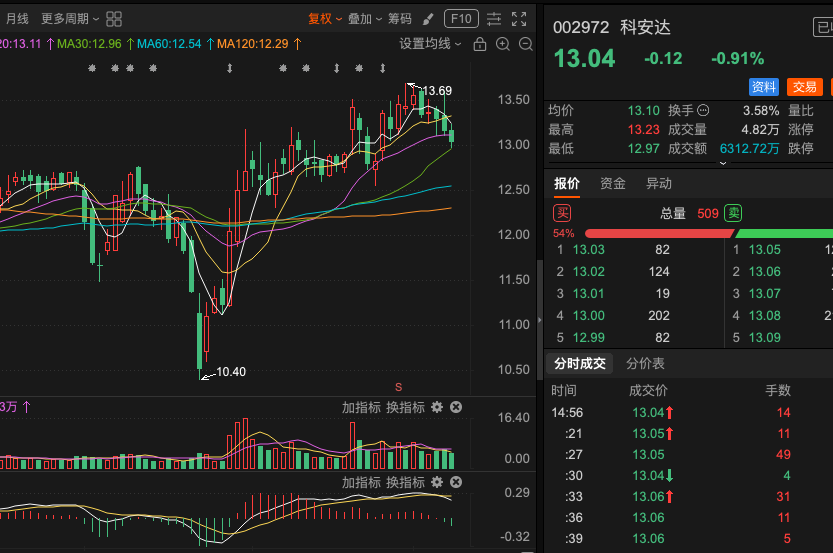Image resolution: width=833 pixels, height=553 pixels.
Task: Click the red buy portion of order ratio bar
Action: point(659,234)
